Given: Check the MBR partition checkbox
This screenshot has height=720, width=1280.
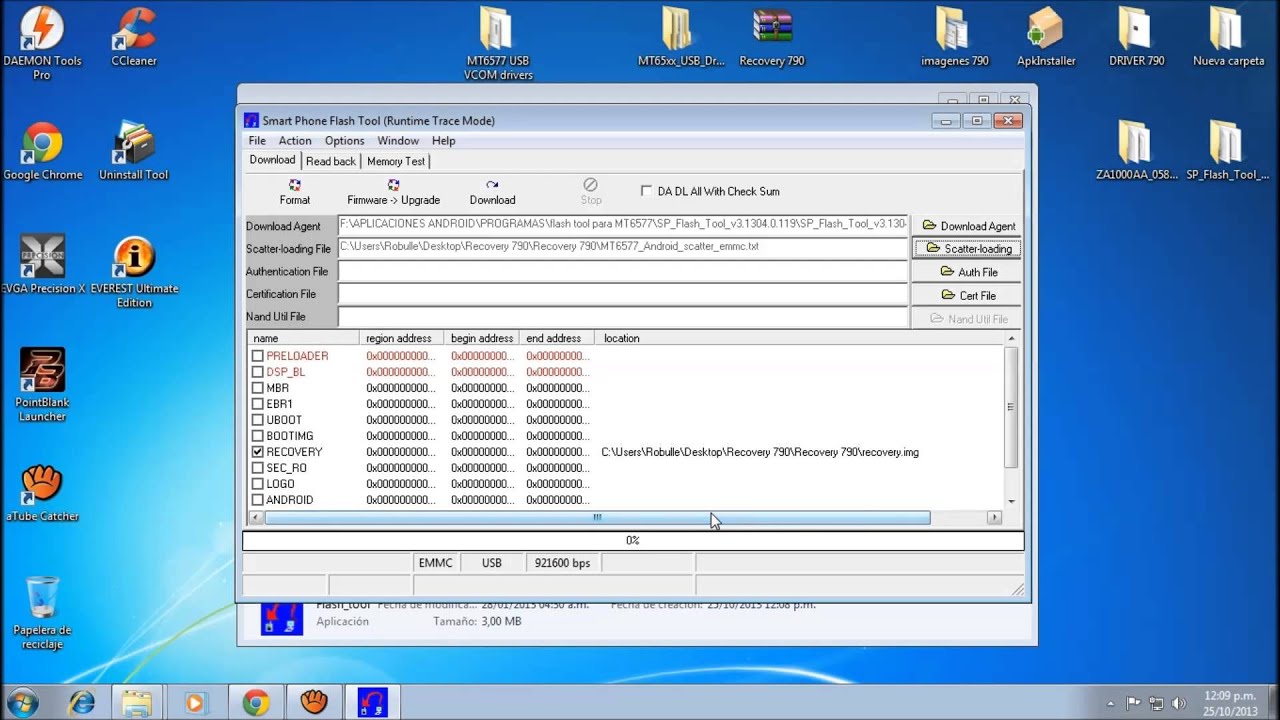Looking at the screenshot, I should point(258,388).
